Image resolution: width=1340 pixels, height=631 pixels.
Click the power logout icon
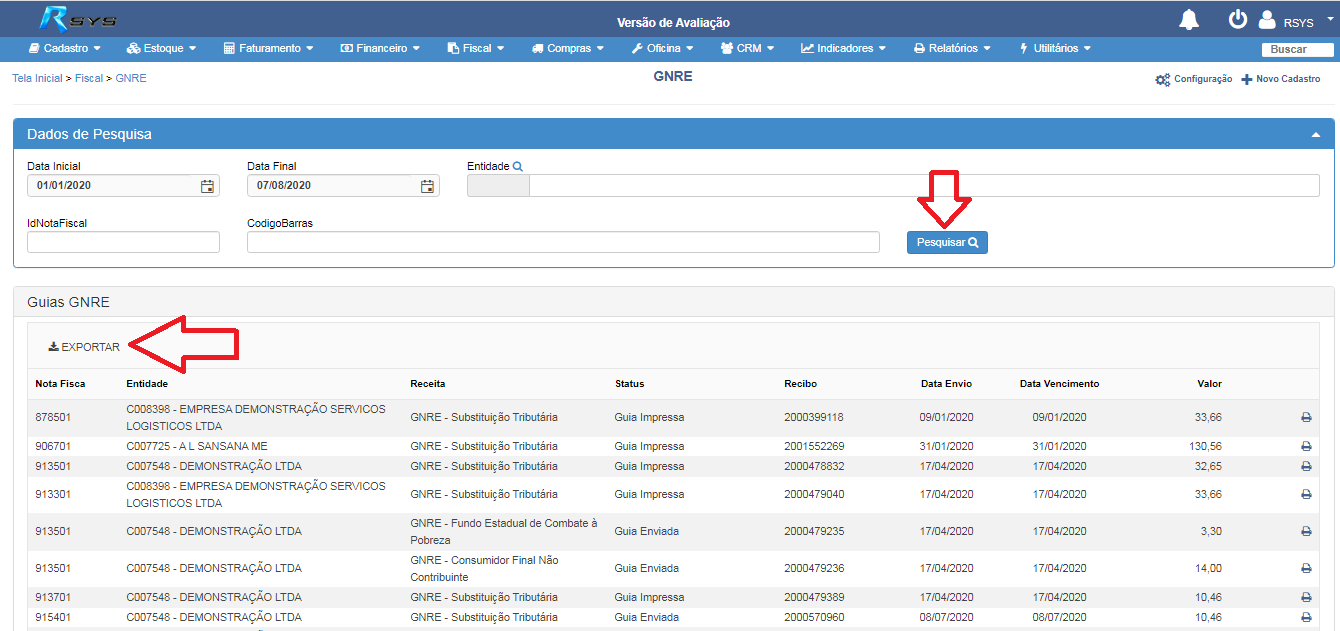coord(1238,19)
